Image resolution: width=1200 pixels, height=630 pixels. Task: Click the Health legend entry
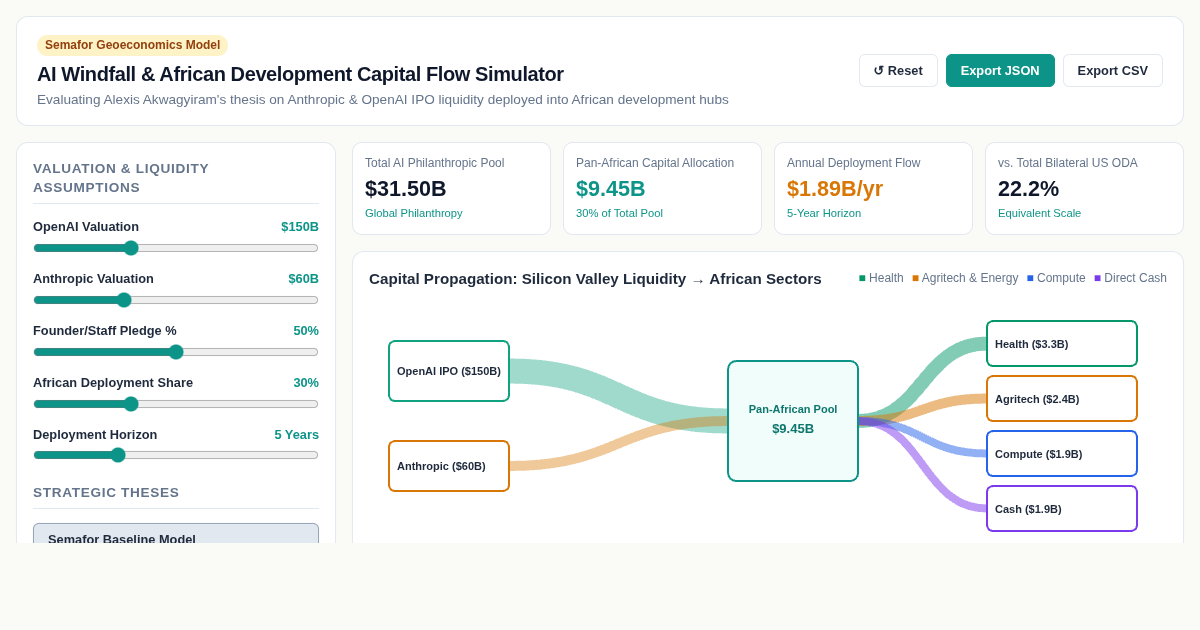tap(881, 278)
